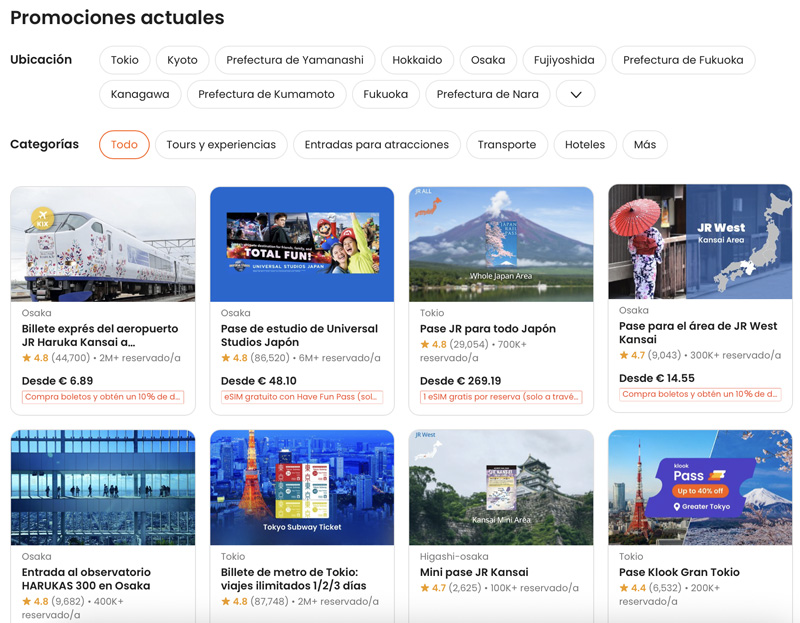Select the Todo category tab
The image size is (800, 623).
coord(124,145)
